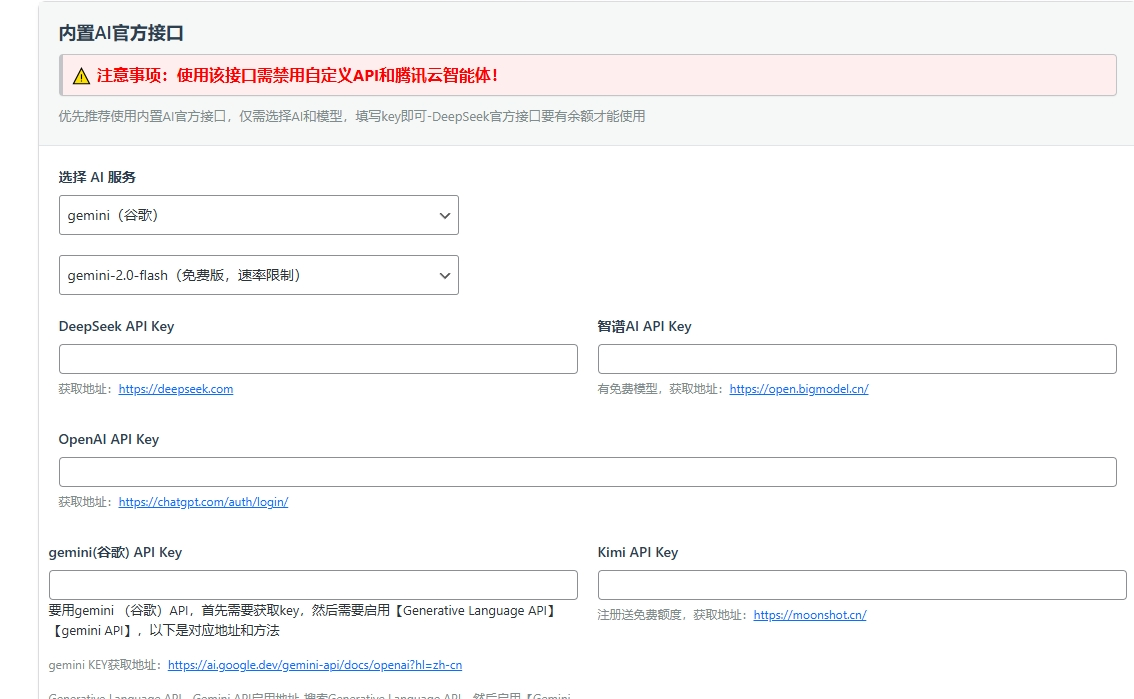
Task: Open the gemini-2.0-flash model dropdown
Action: [x=258, y=275]
